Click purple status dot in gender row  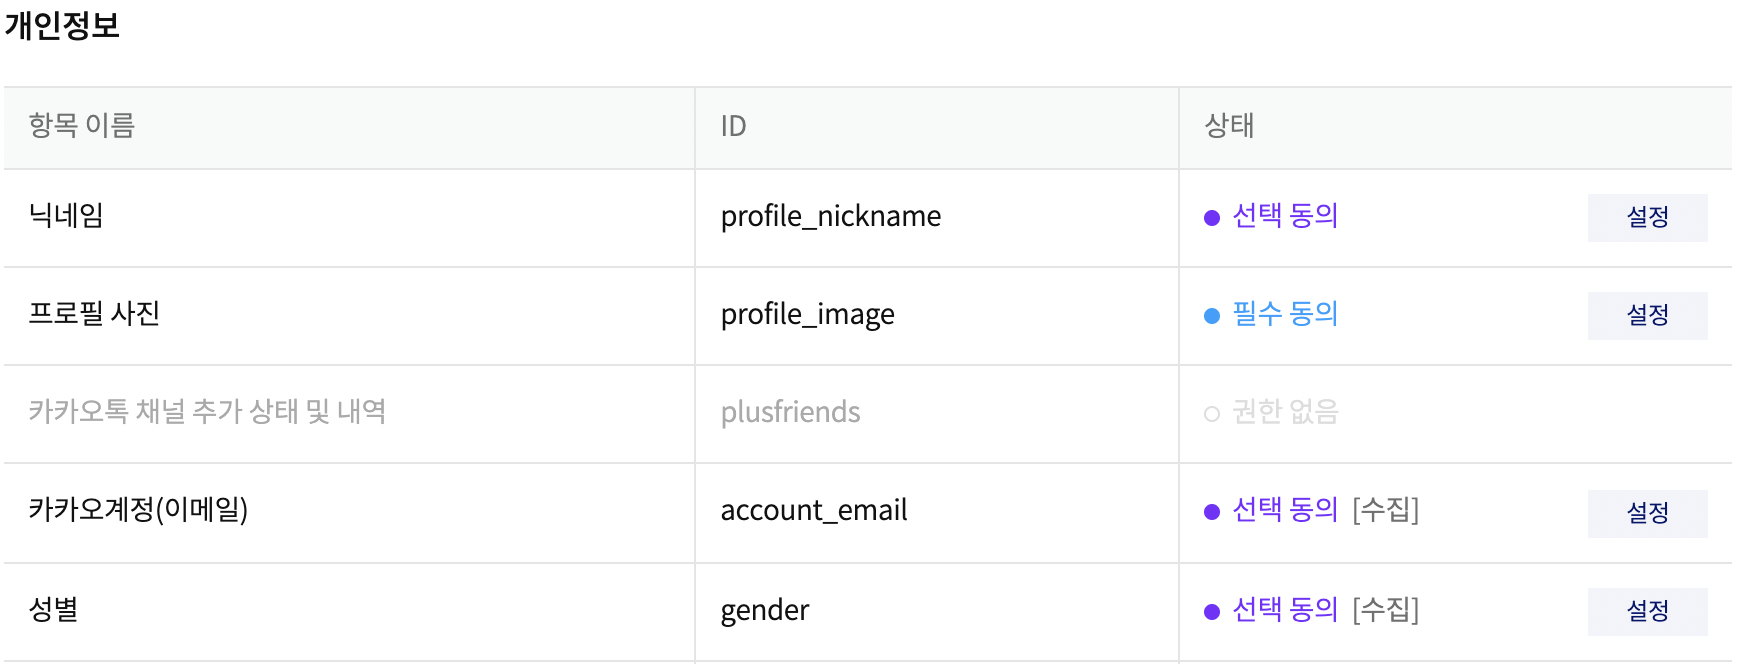click(1212, 612)
